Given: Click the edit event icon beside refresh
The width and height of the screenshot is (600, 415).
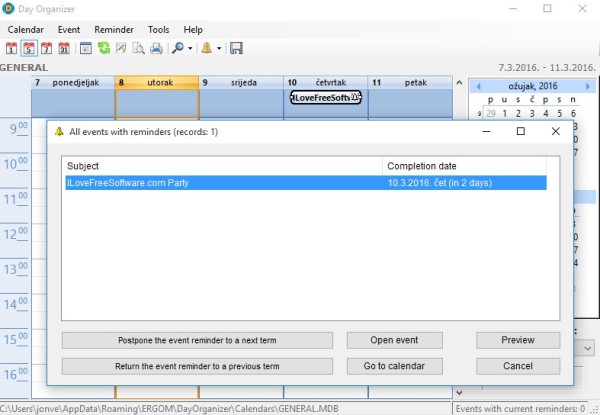Looking at the screenshot, I should click(x=121, y=48).
